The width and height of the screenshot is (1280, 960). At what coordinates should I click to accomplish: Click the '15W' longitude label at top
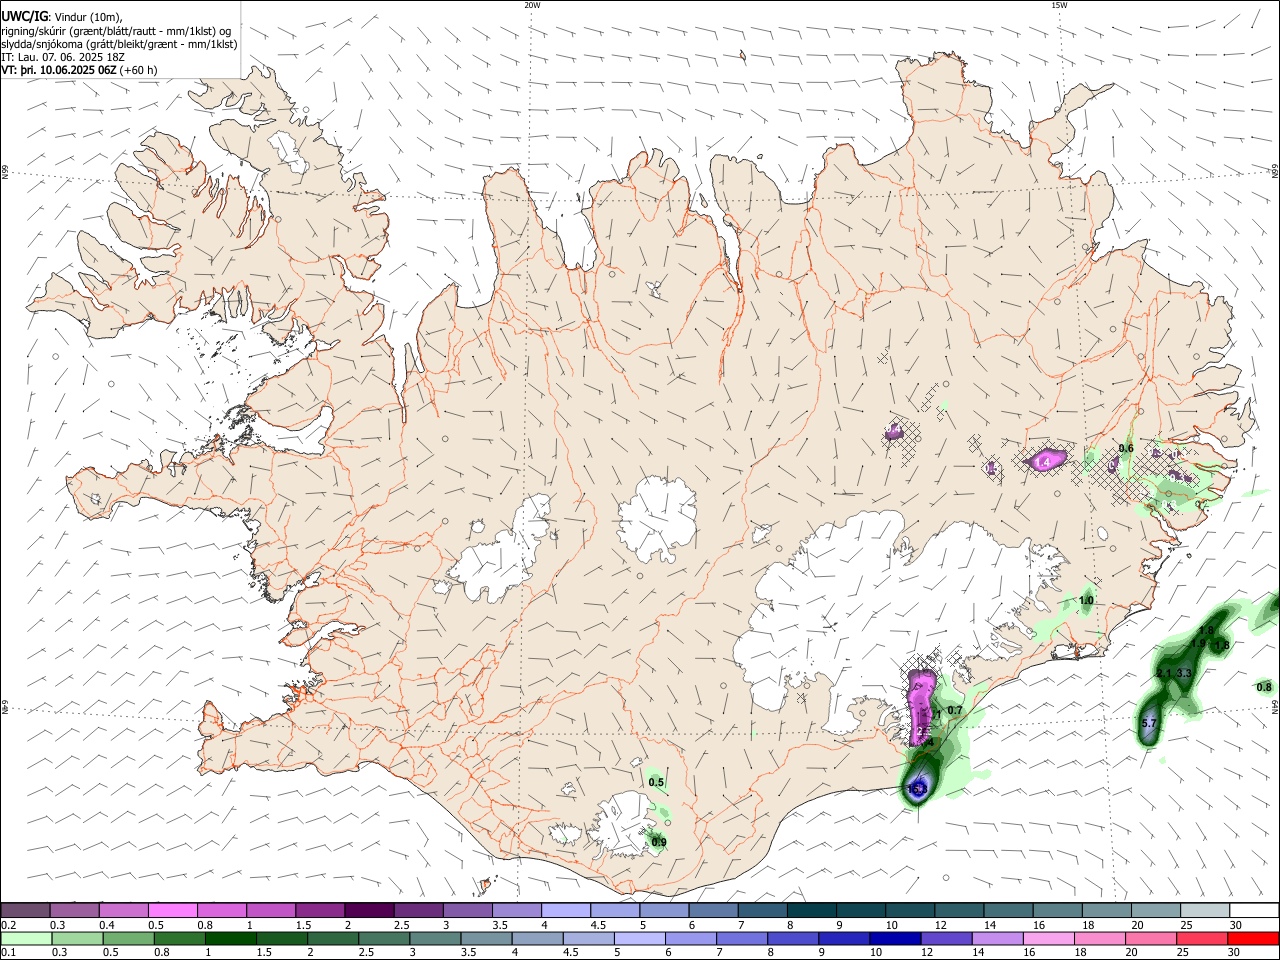coord(1059,5)
